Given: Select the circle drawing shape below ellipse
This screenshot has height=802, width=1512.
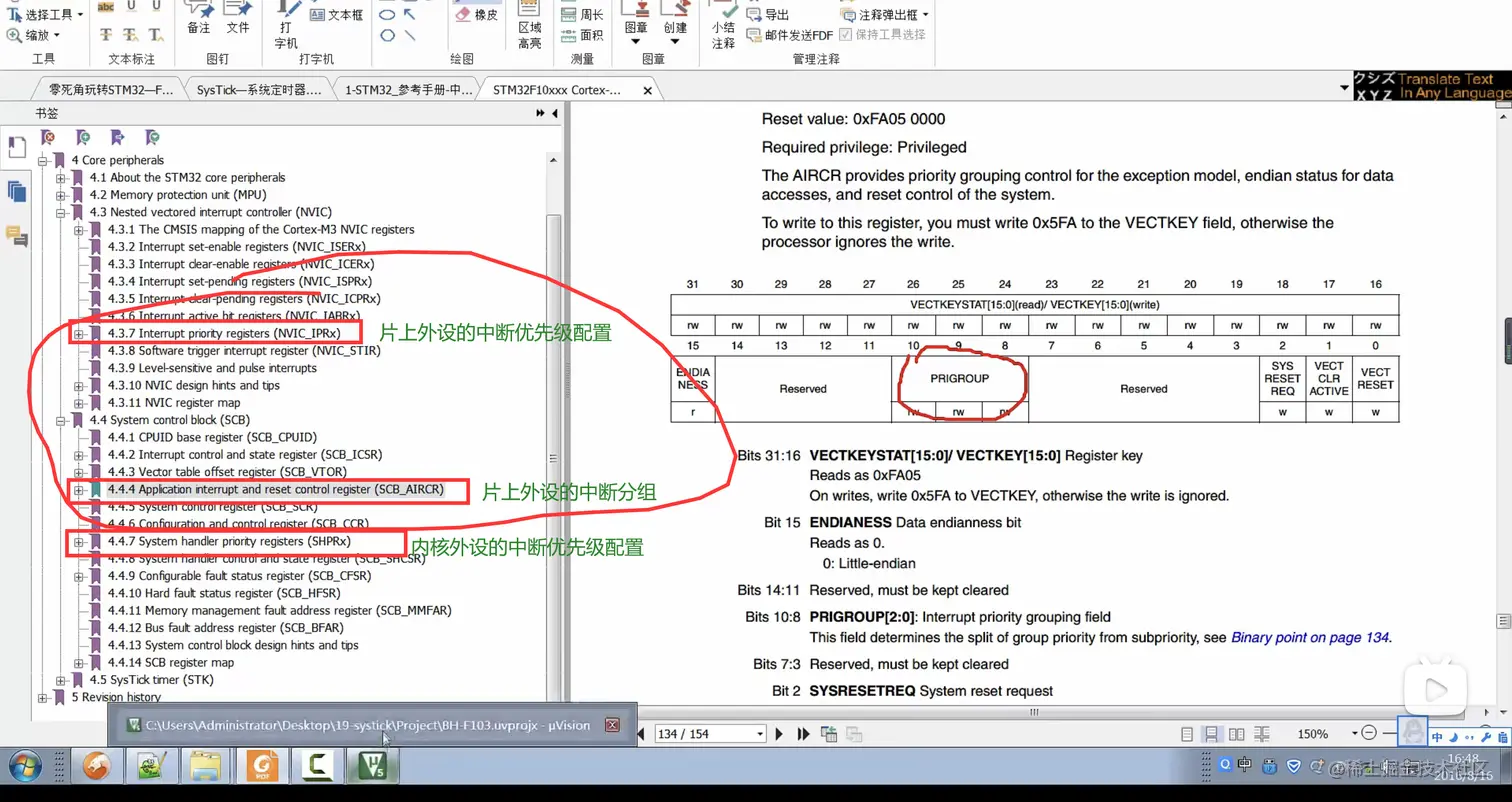Looking at the screenshot, I should coord(387,35).
